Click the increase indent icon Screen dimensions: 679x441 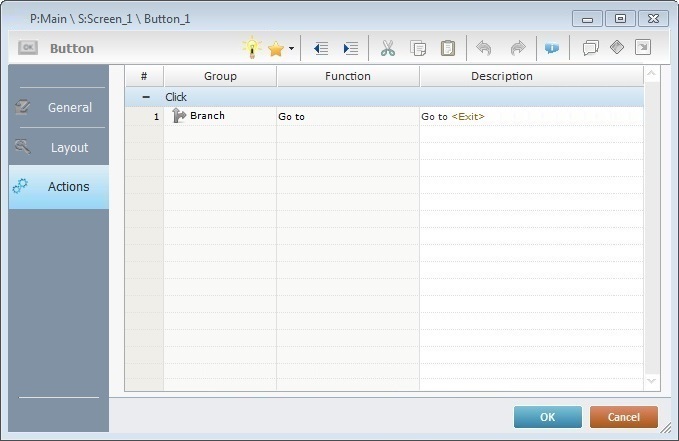350,48
